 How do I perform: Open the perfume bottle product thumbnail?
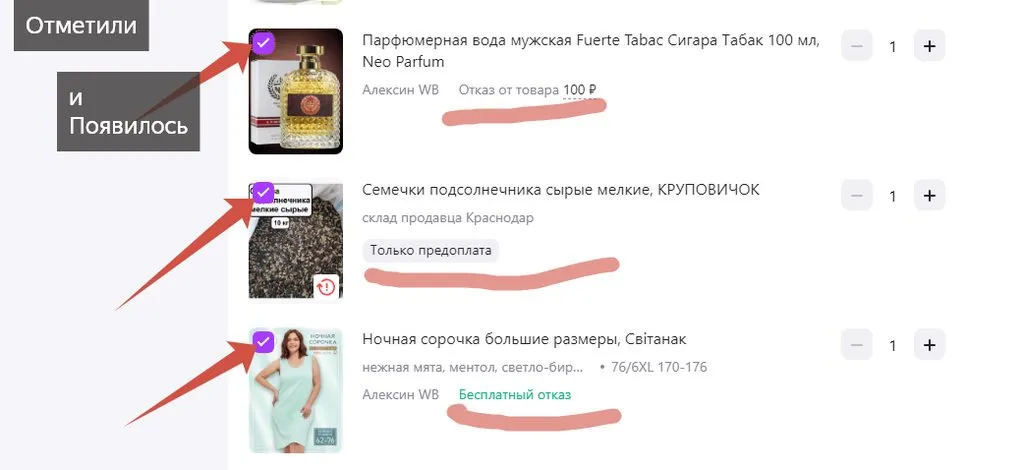(296, 91)
